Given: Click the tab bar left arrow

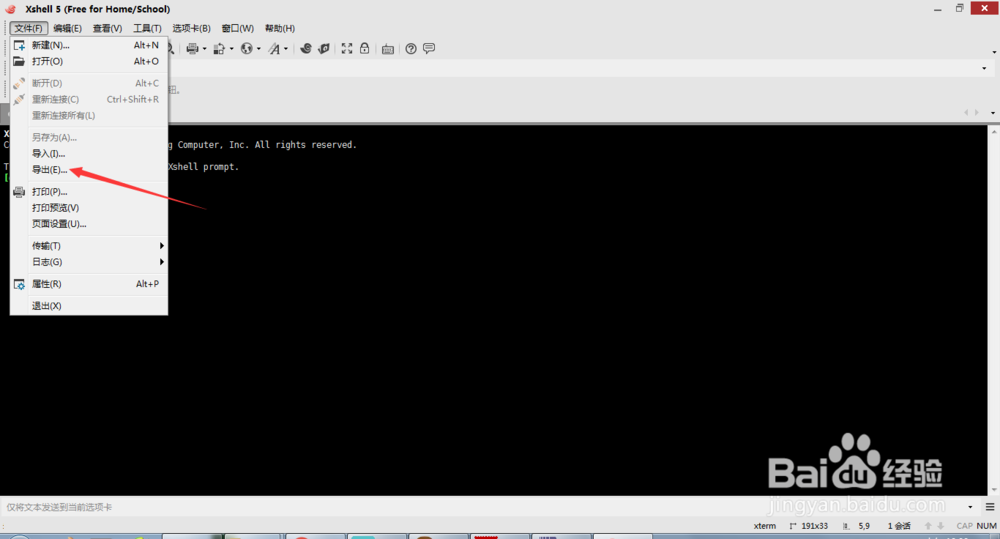Looking at the screenshot, I should [x=966, y=112].
